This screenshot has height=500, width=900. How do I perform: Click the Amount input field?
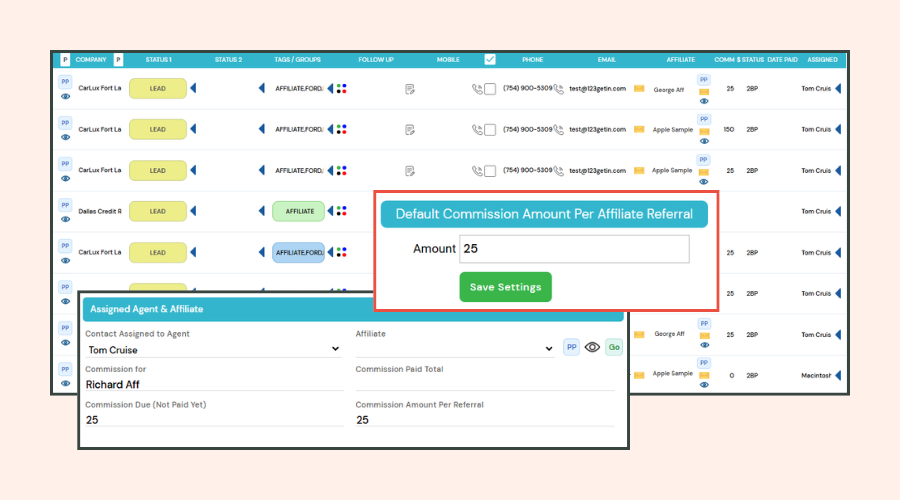pos(574,249)
